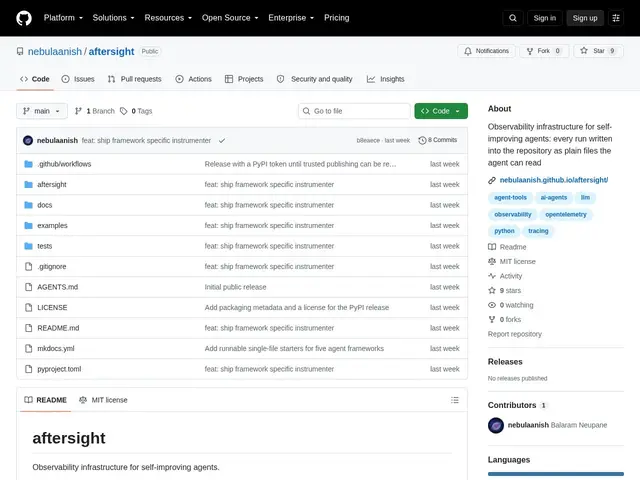
Task: Switch to the Pull requests tab
Action: (x=135, y=79)
